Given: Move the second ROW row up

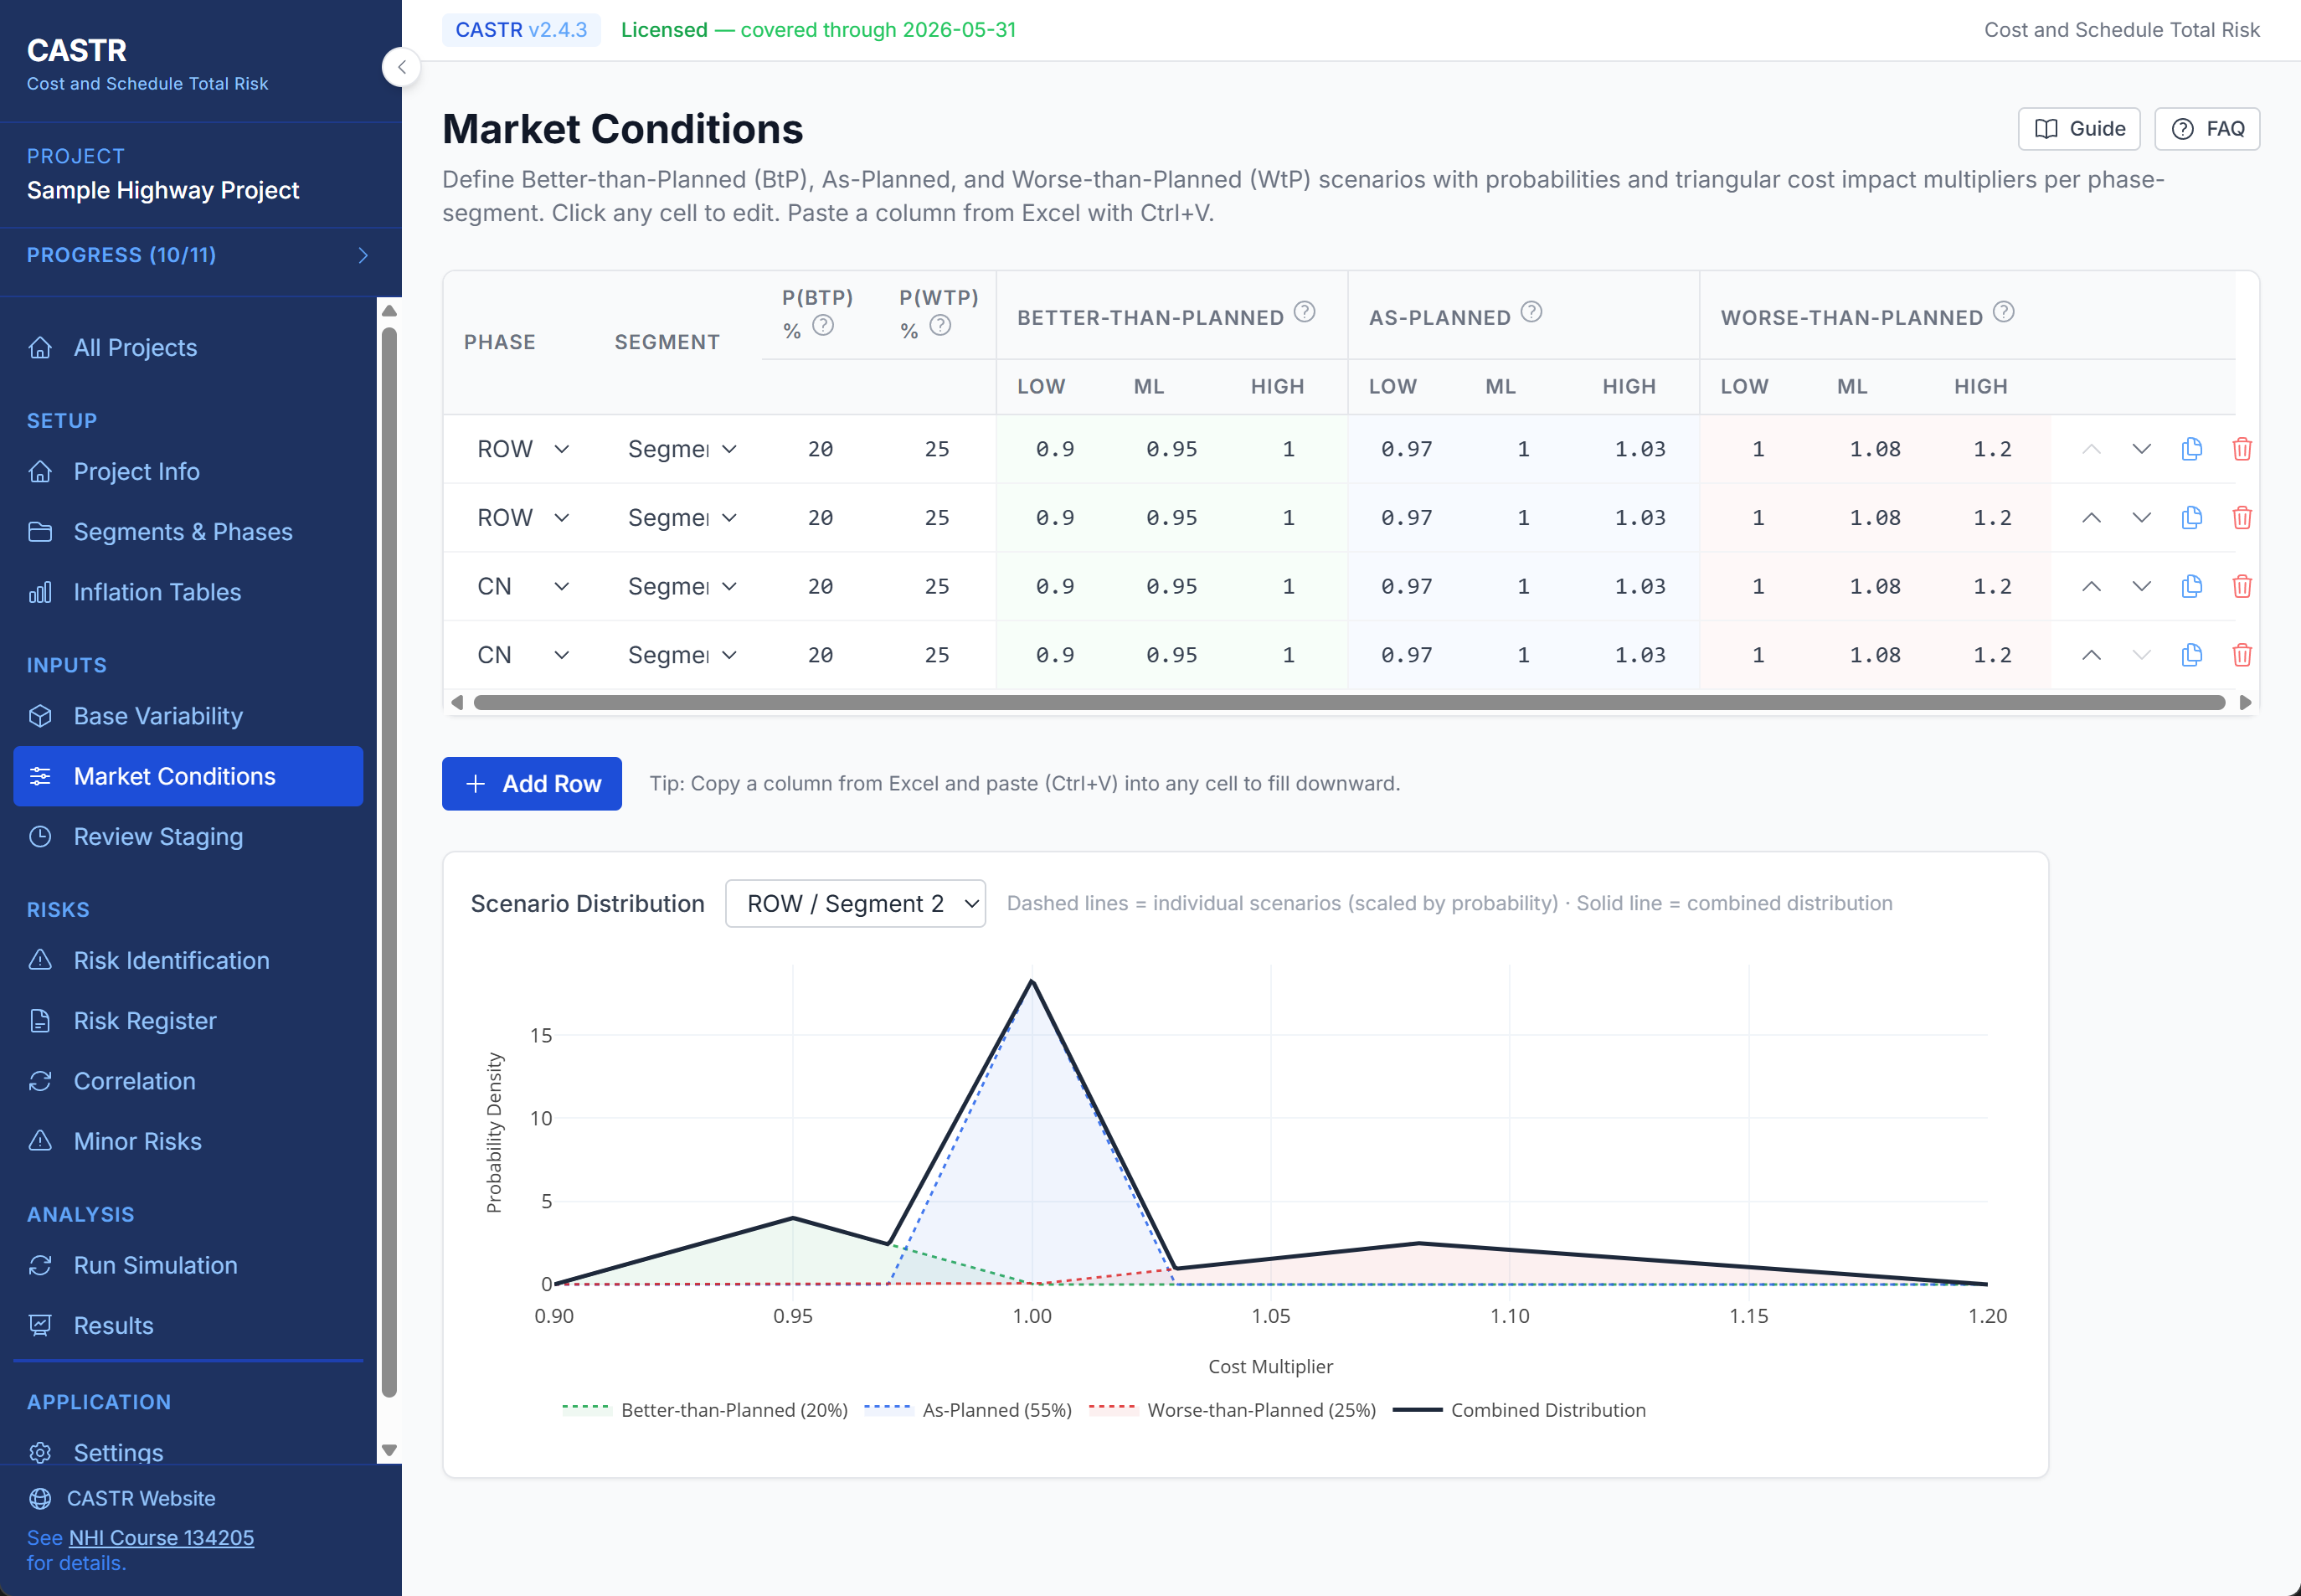Looking at the screenshot, I should 2090,517.
